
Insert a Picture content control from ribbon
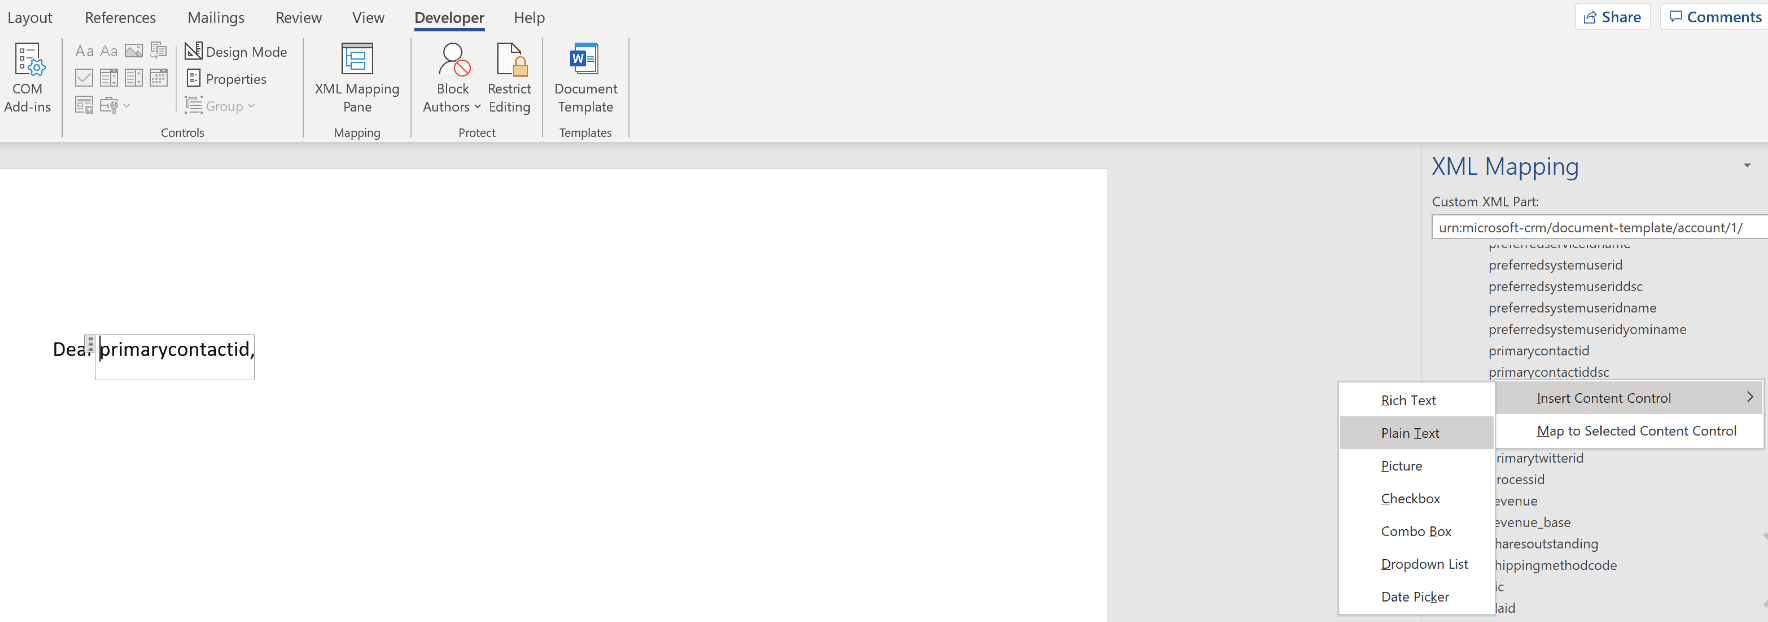coord(134,51)
